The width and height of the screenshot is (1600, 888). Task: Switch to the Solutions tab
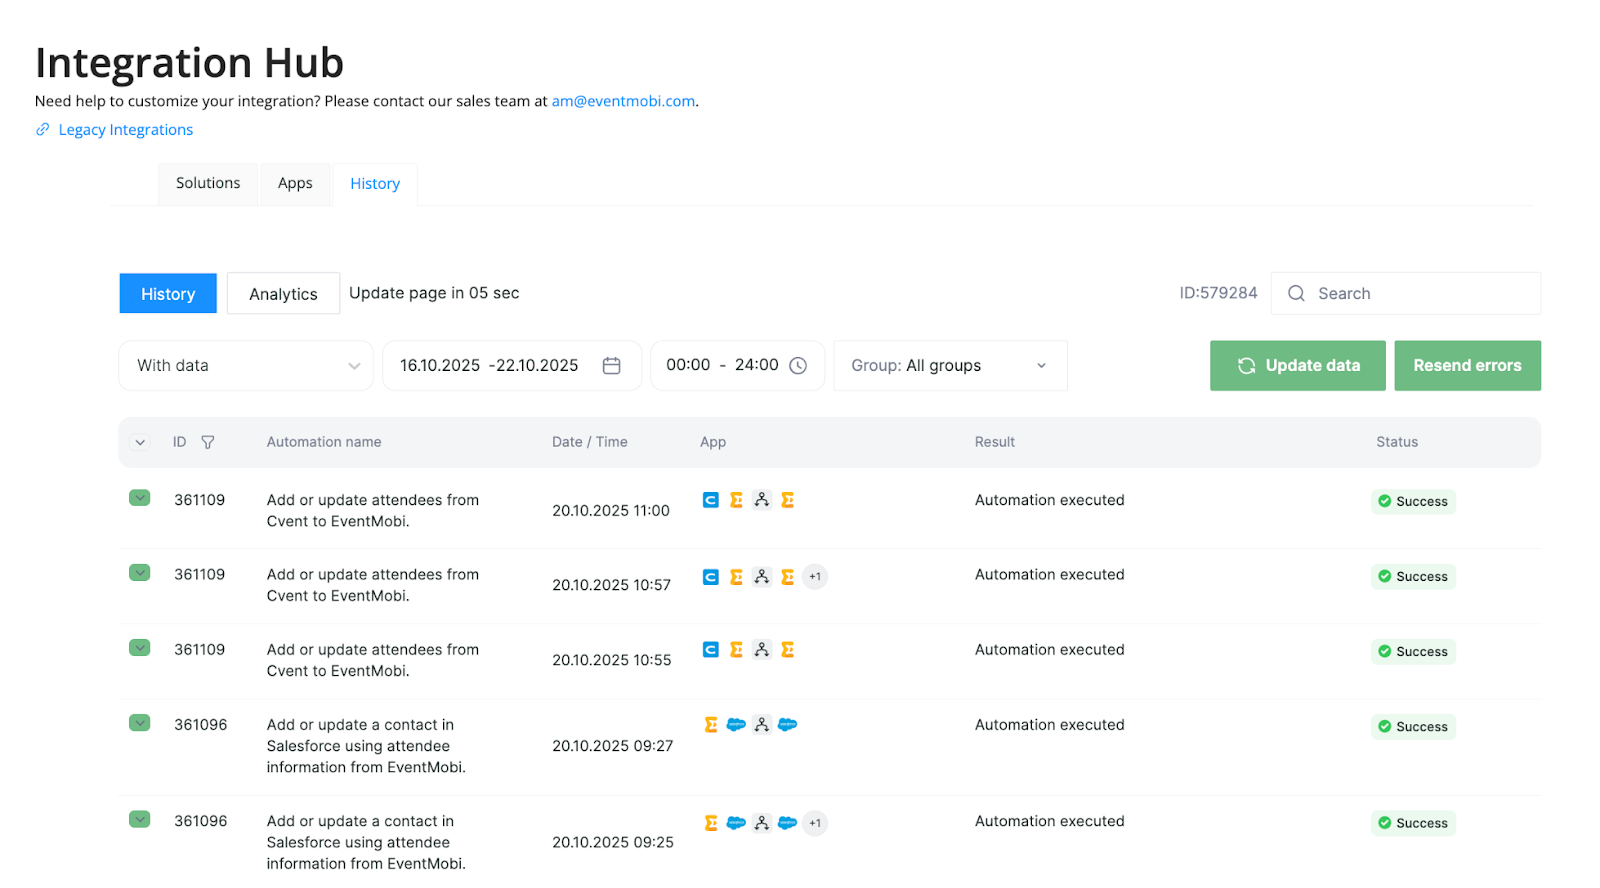pos(208,184)
